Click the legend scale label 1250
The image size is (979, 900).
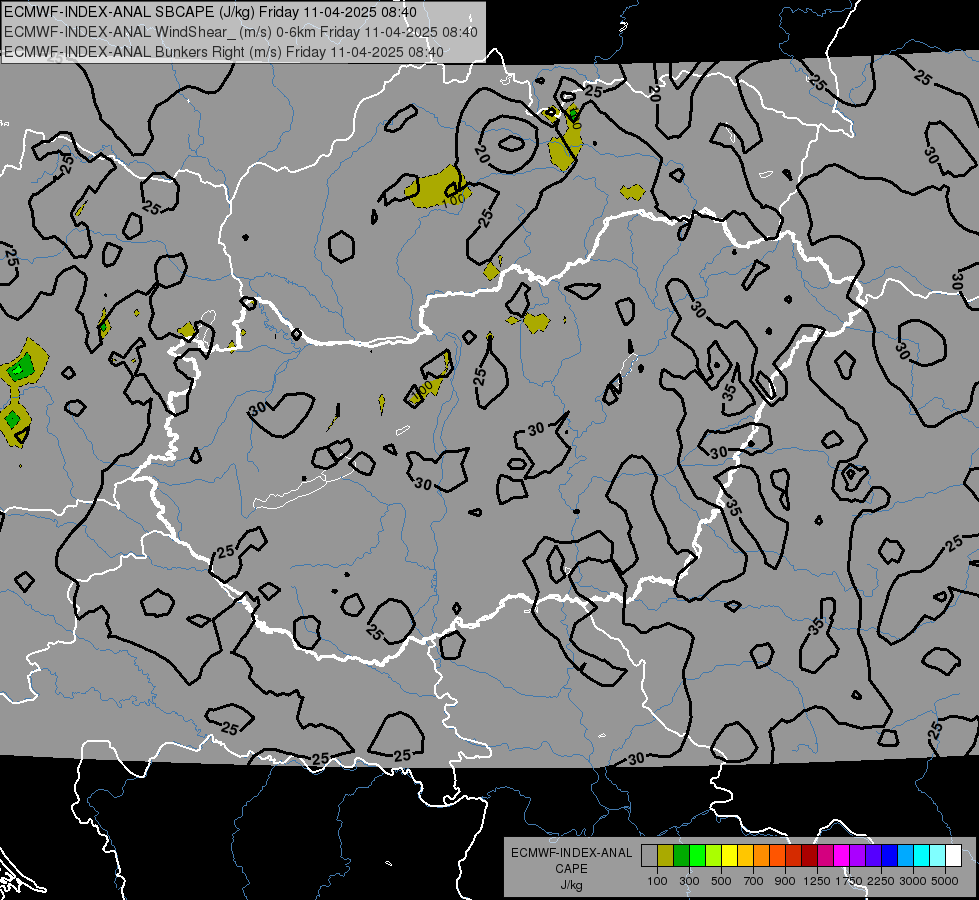[817, 881]
